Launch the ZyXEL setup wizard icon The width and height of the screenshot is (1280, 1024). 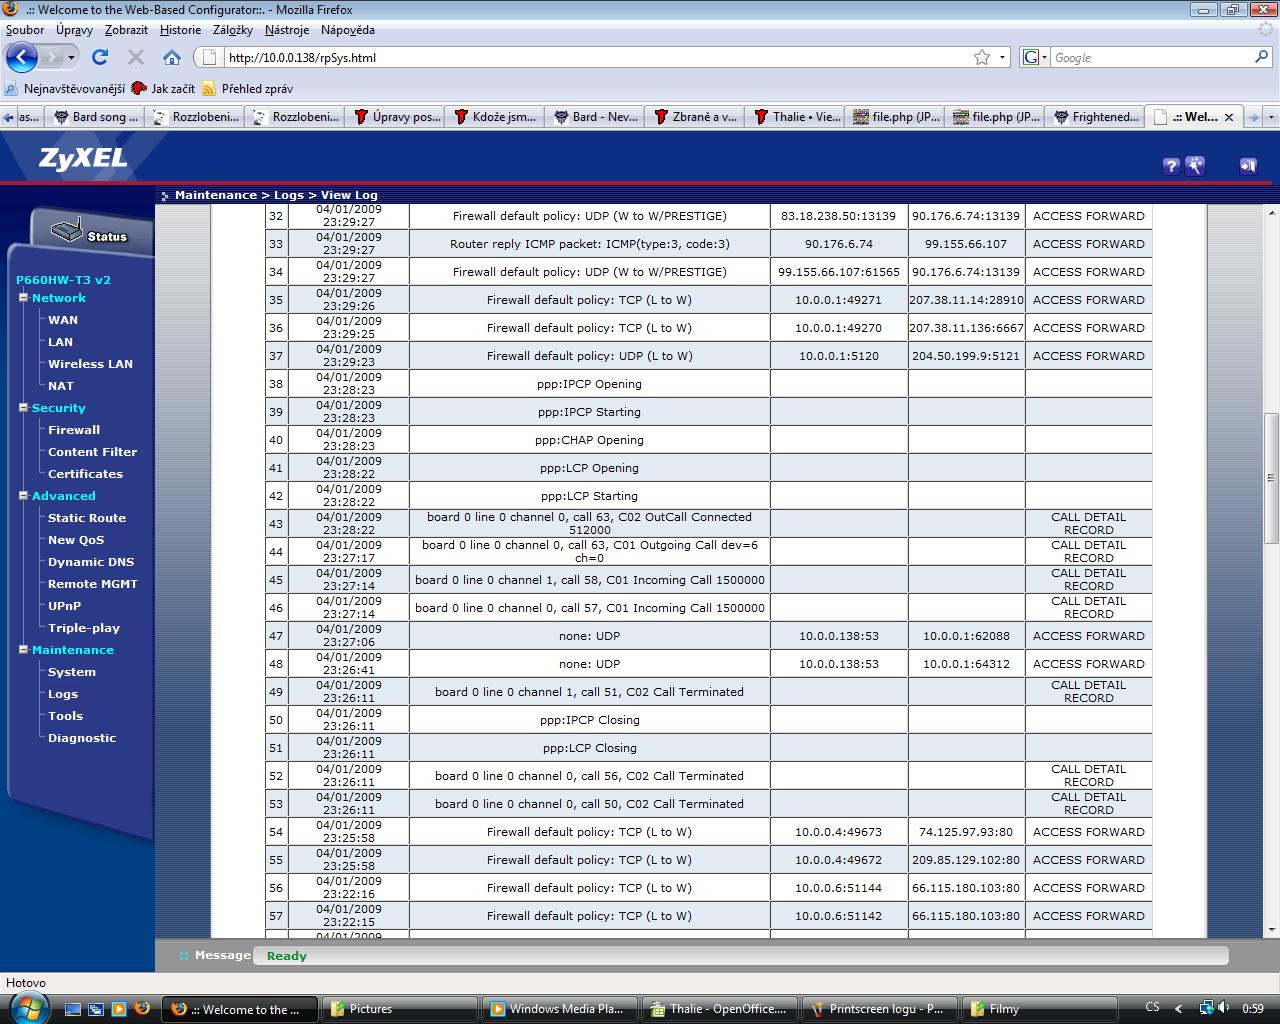[x=1196, y=166]
